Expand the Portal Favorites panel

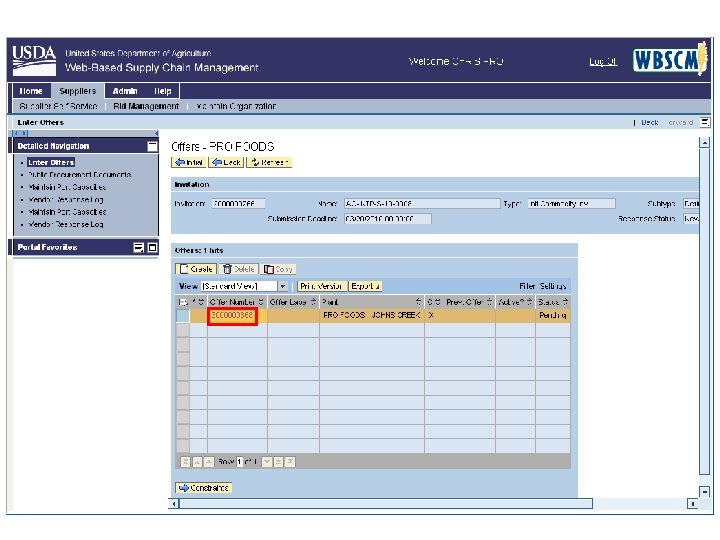tap(152, 248)
